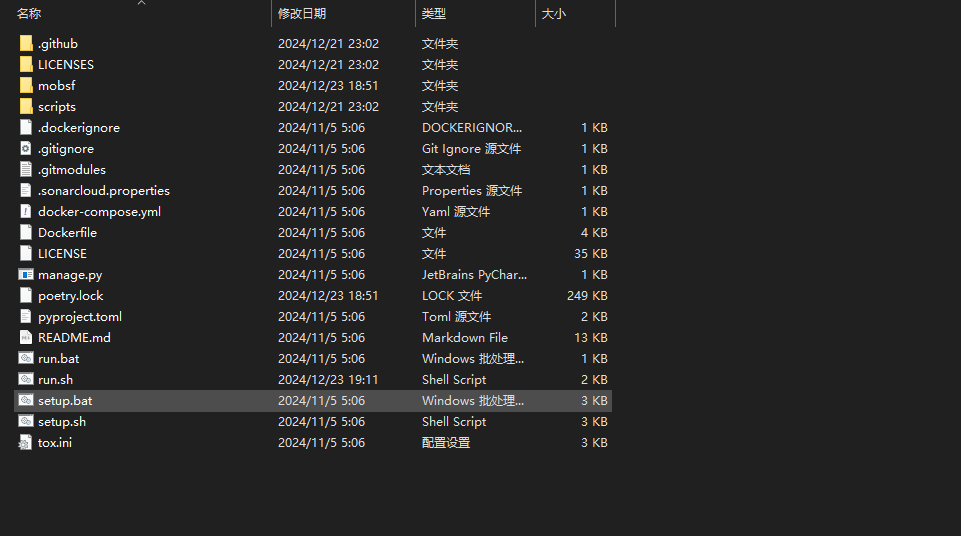This screenshot has width=961, height=536.
Task: Click the .dockerignore file icon
Action: pyautogui.click(x=26, y=127)
